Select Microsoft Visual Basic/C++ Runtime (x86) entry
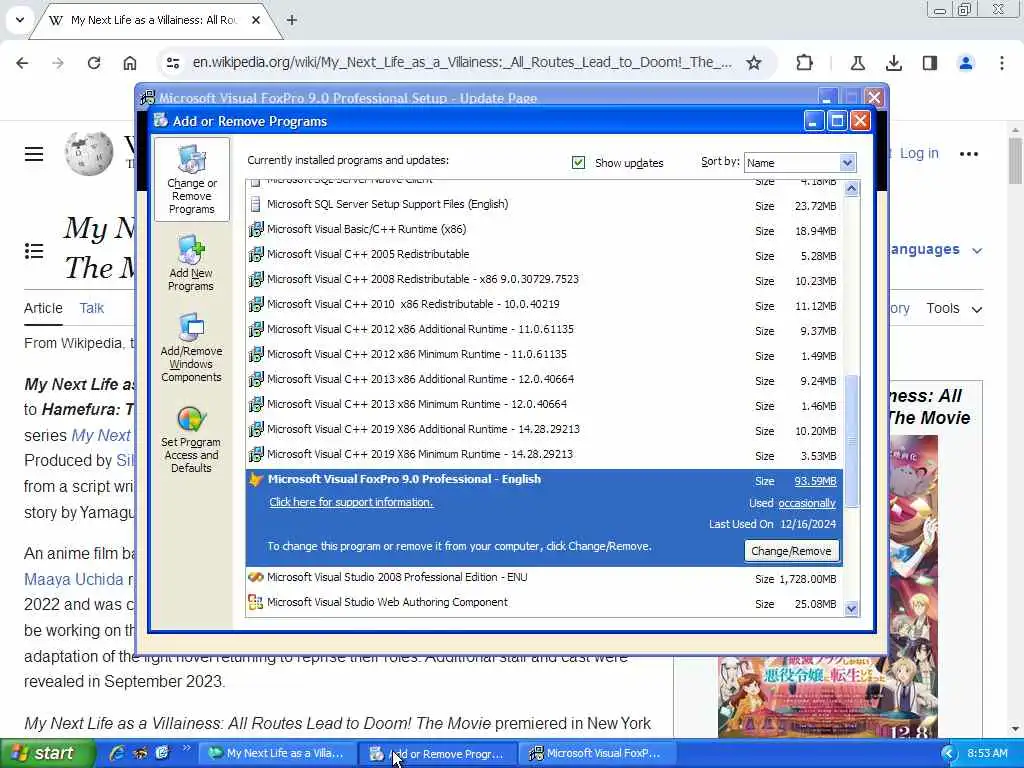This screenshot has width=1024, height=768. pyautogui.click(x=545, y=230)
